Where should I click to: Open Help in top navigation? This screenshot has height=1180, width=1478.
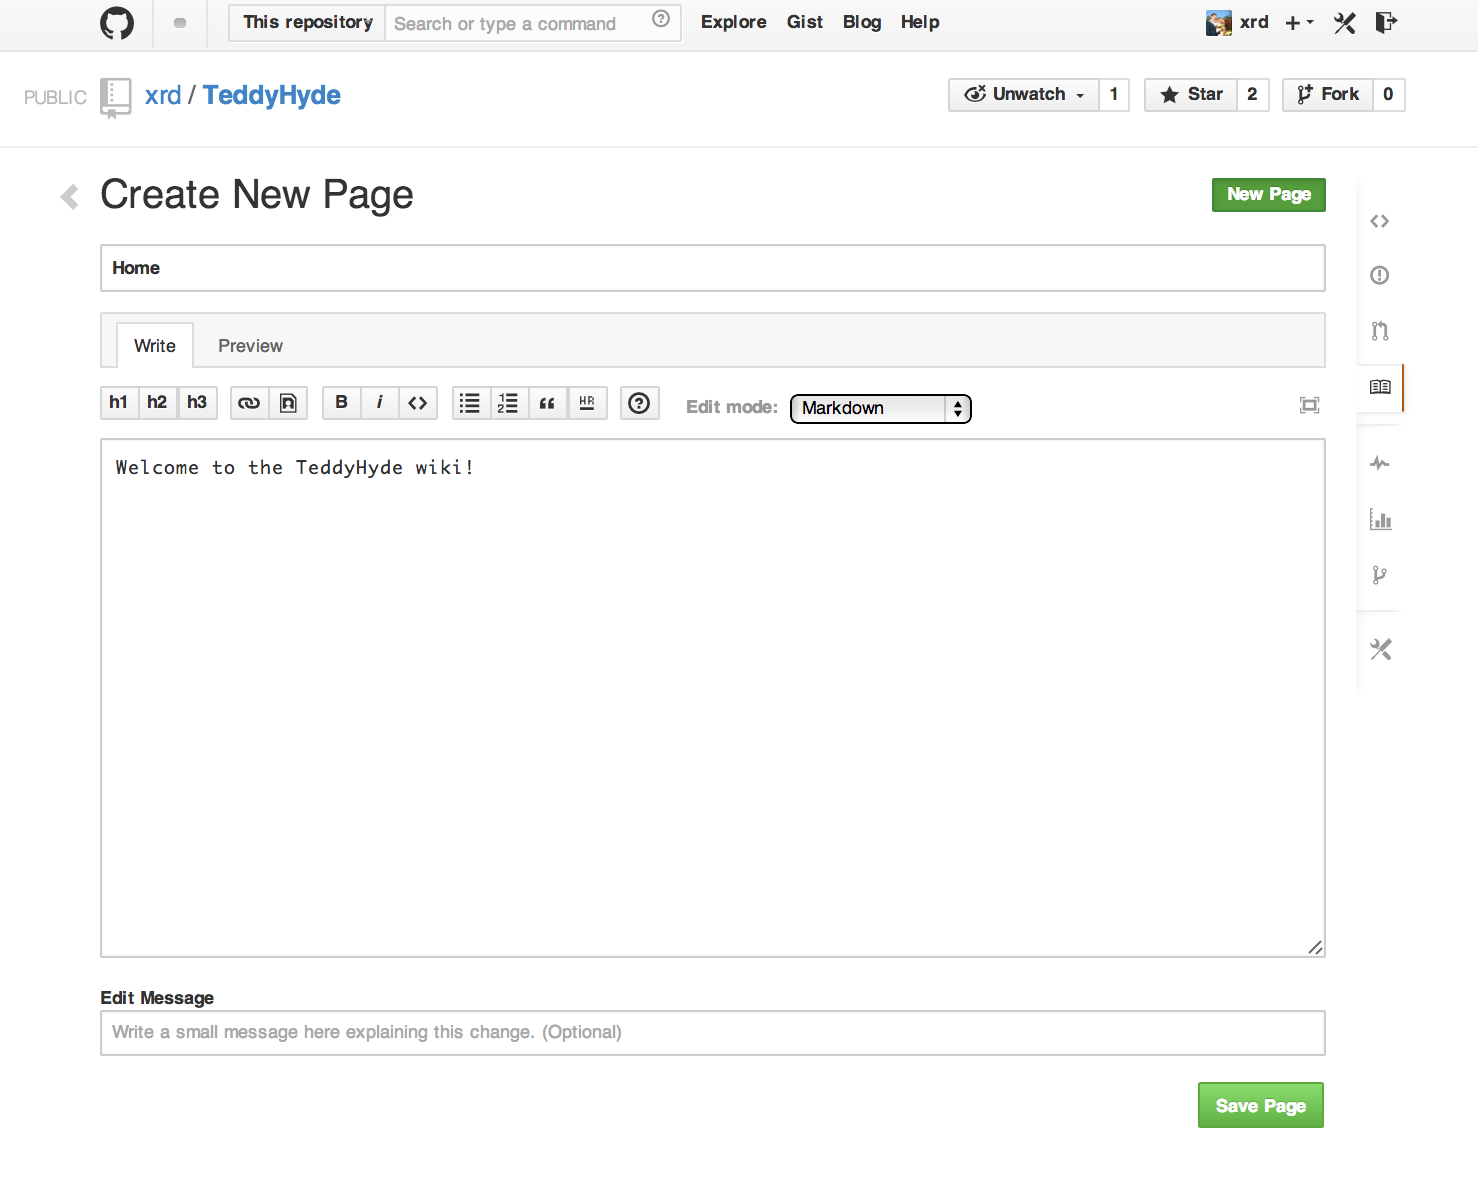pos(920,22)
